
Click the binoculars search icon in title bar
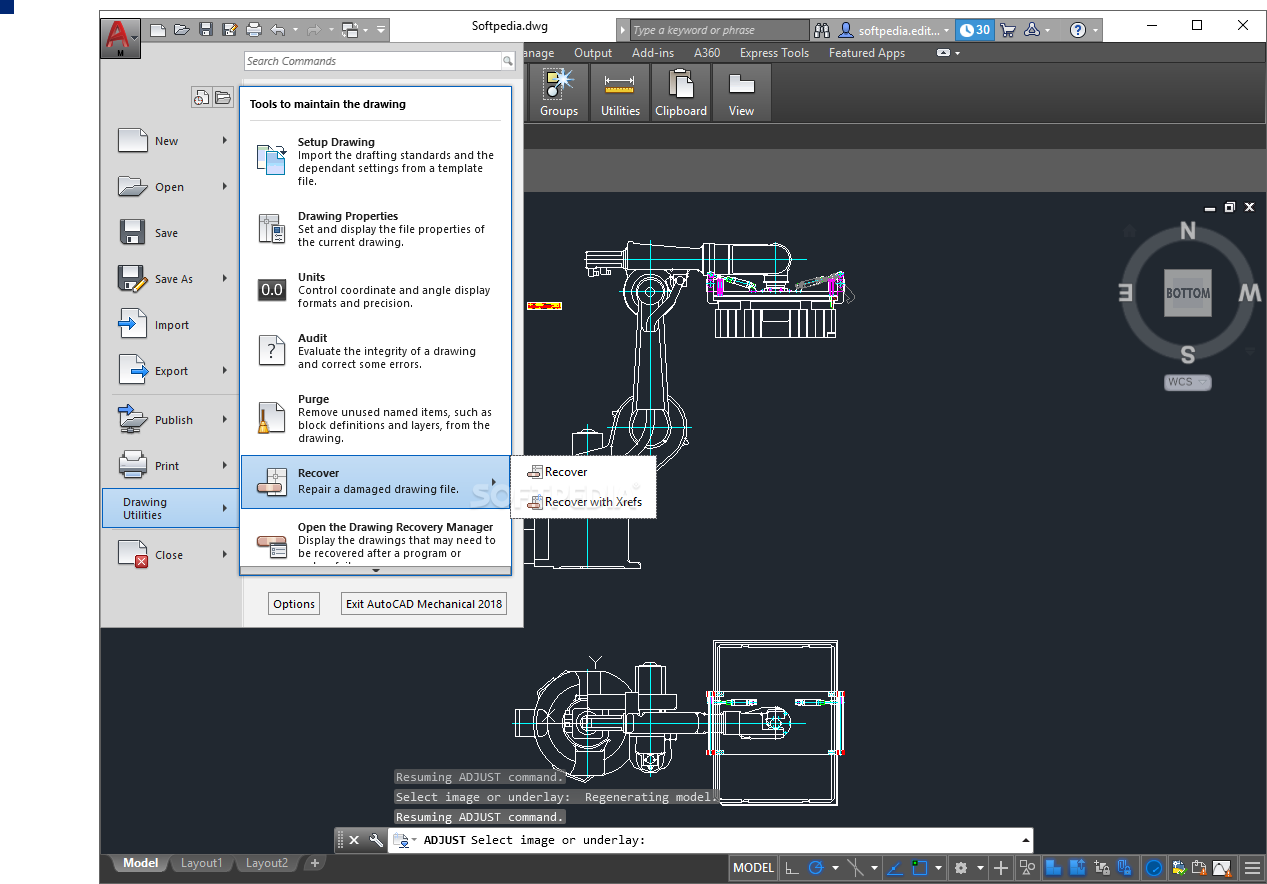(822, 30)
